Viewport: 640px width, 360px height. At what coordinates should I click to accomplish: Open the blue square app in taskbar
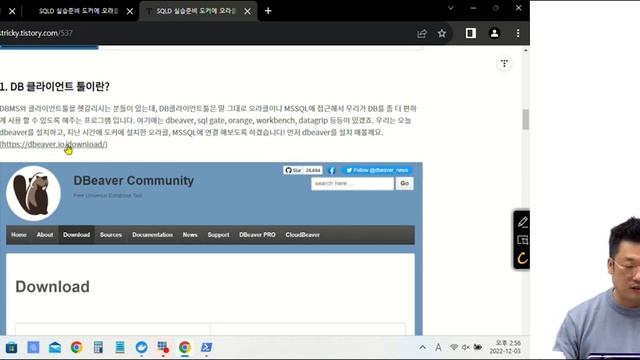click(x=33, y=347)
